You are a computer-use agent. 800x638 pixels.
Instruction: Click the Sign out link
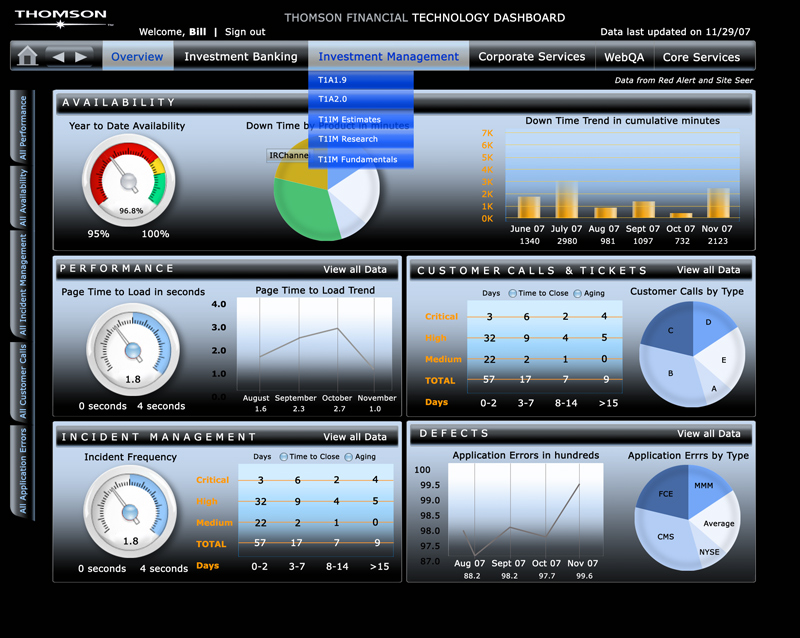click(x=245, y=32)
